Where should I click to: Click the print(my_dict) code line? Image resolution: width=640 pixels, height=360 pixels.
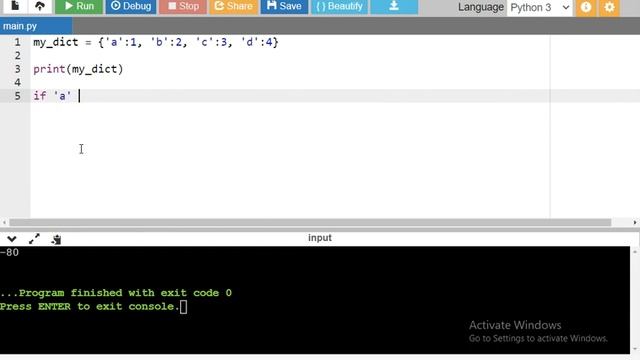[78, 69]
